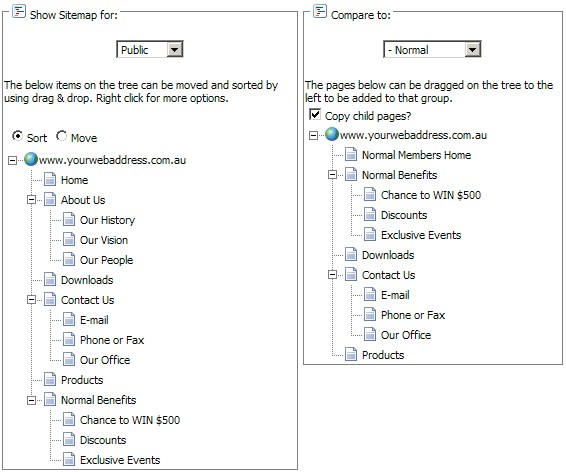The image size is (566, 472).
Task: Click the sitemap icon beside Compare to
Action: tap(320, 11)
